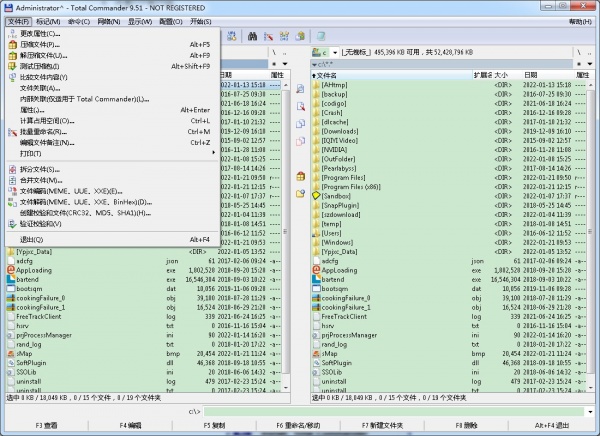Expand the Print submenu arrow
Screen dimensions: 600x436
[x=213, y=153]
